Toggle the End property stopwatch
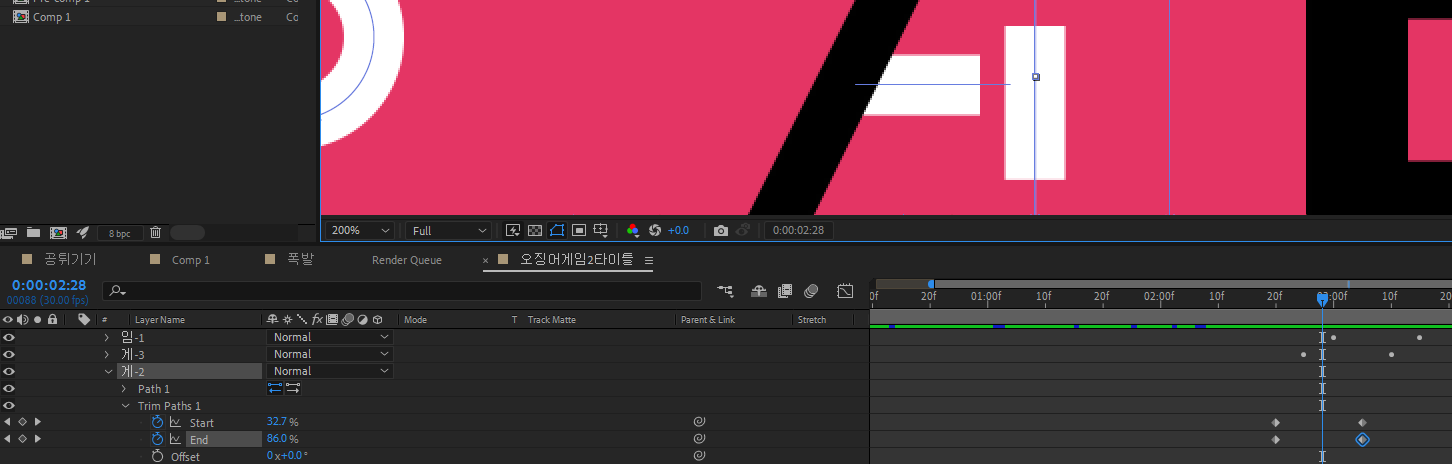 coord(157,439)
